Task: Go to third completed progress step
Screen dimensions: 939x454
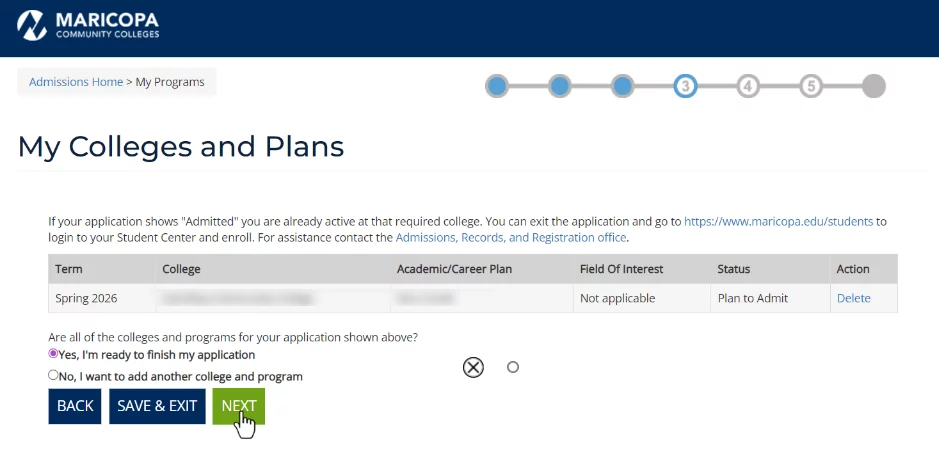Action: [622, 86]
